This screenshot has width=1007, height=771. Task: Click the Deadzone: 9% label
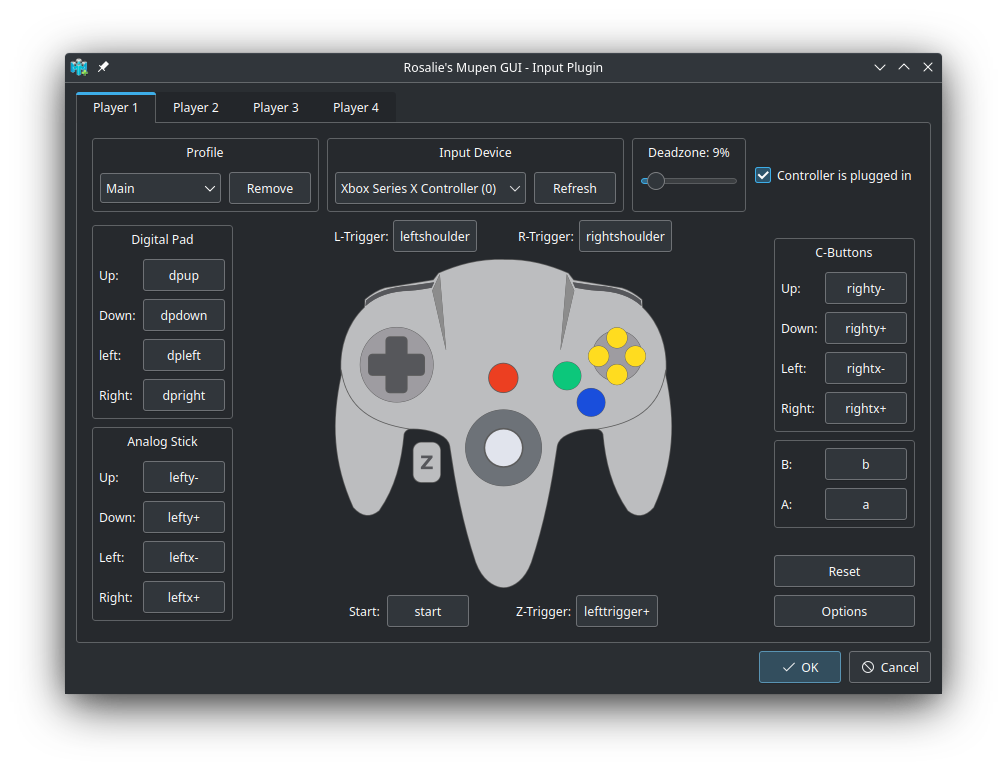[x=688, y=153]
